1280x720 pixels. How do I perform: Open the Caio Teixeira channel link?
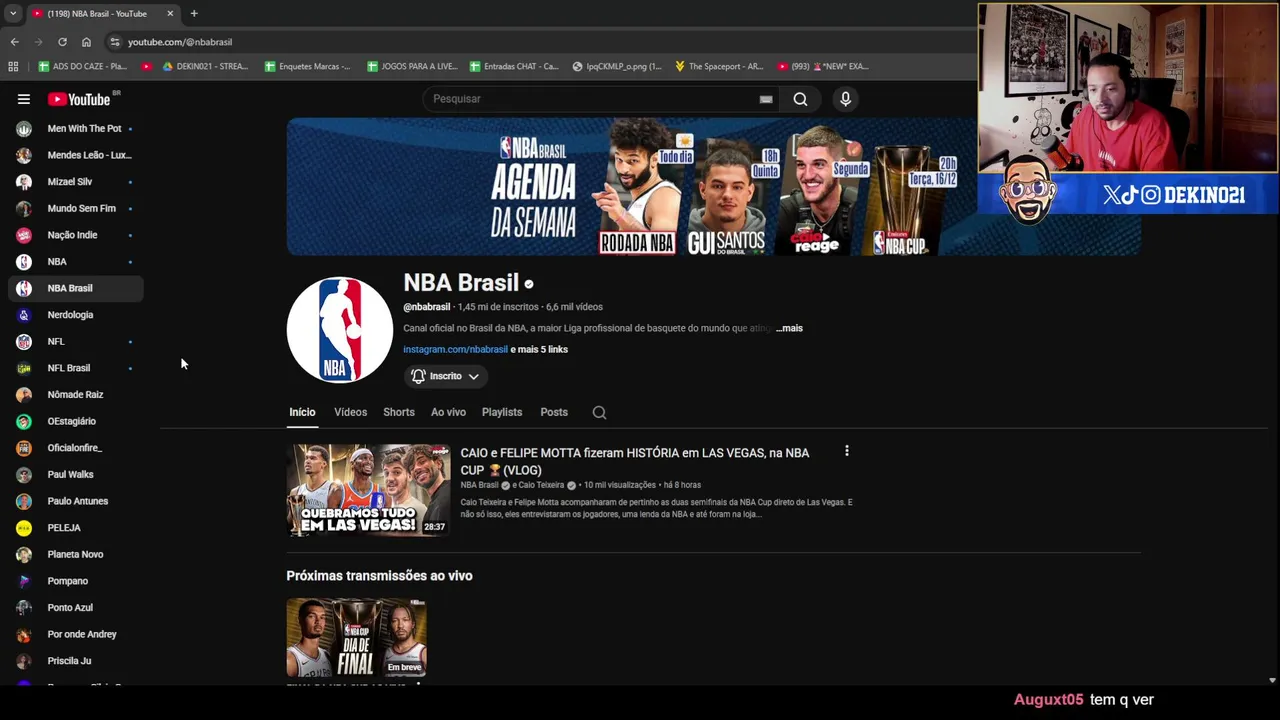point(541,485)
